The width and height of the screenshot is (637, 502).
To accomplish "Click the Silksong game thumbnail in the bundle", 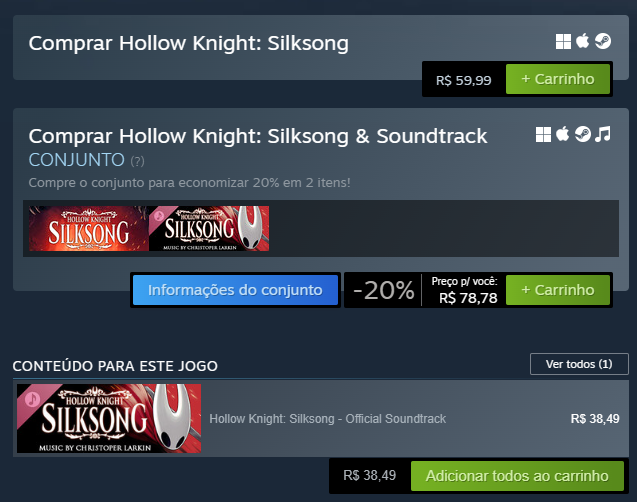I will (87, 228).
